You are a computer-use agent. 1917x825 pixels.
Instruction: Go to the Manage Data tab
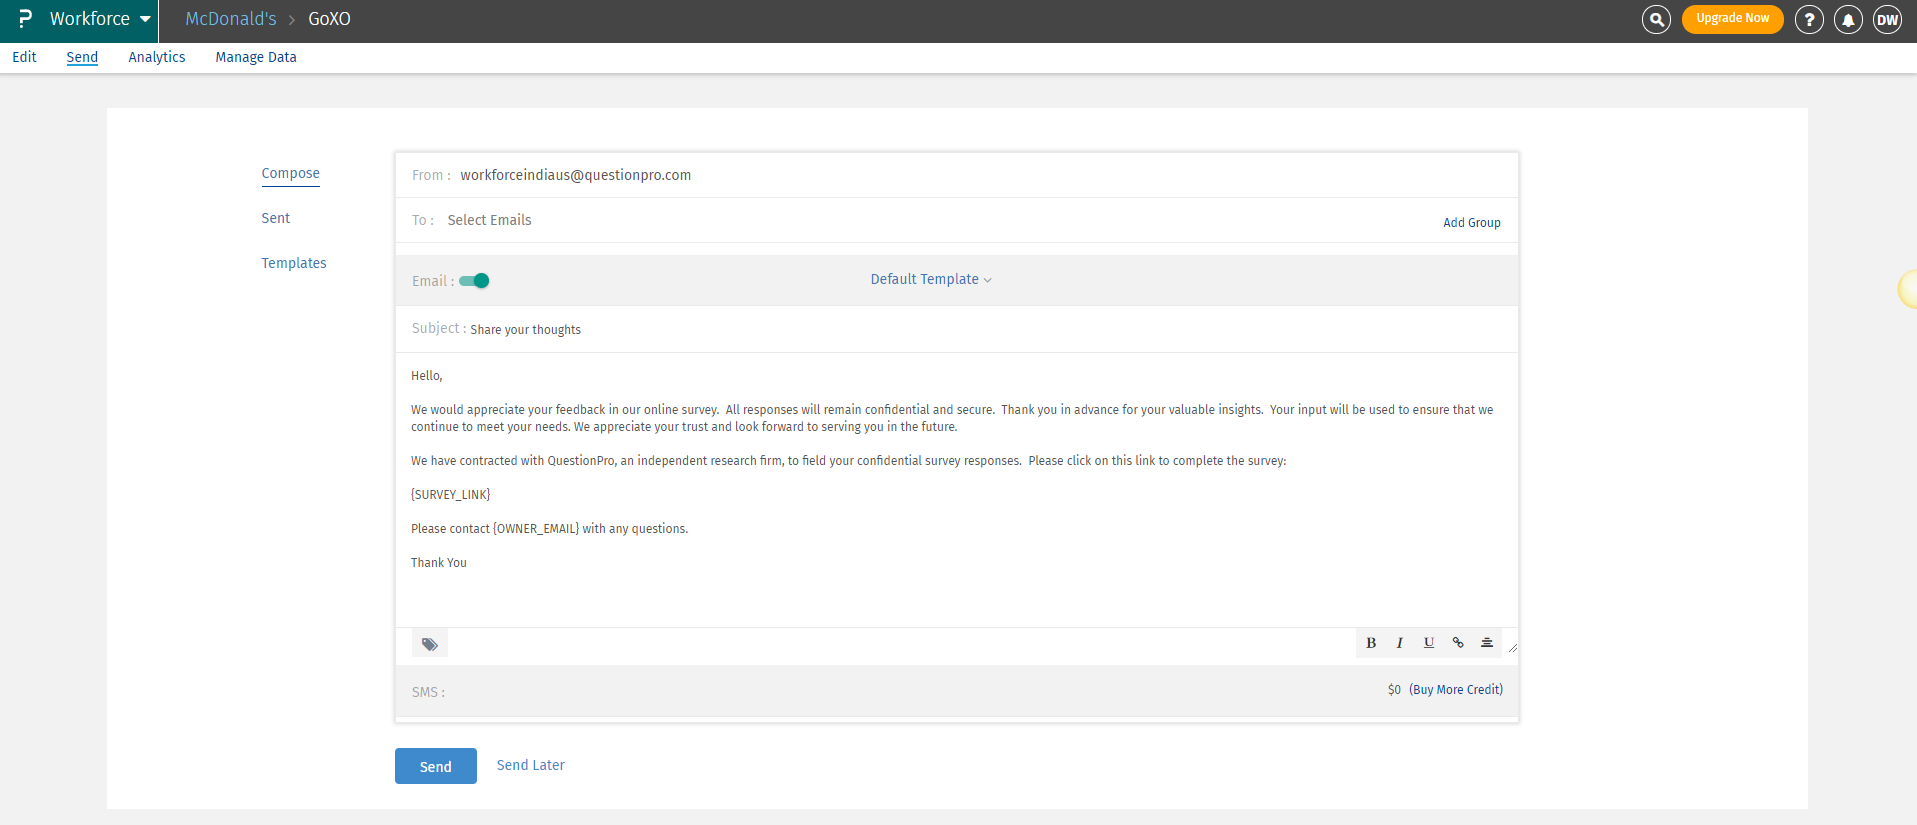(256, 57)
